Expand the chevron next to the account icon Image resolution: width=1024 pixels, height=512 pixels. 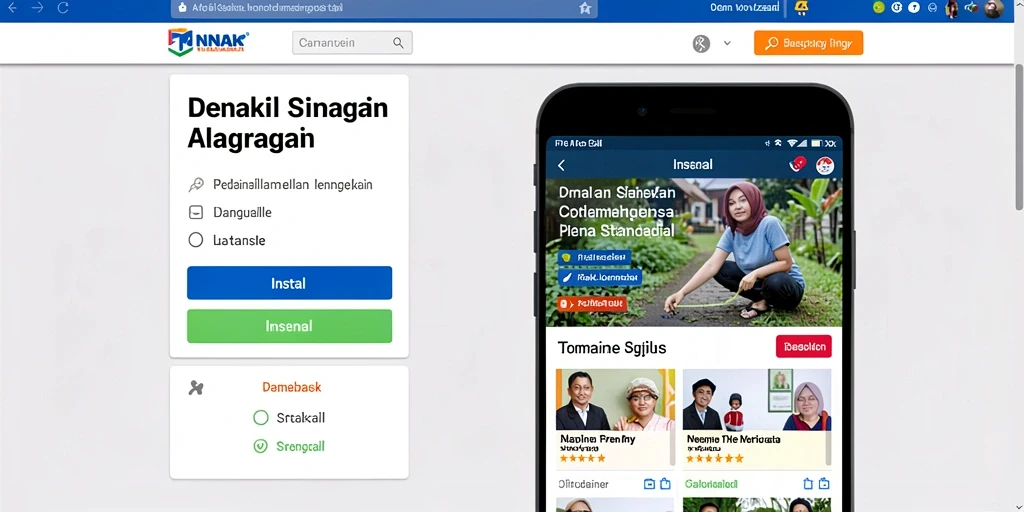coord(727,44)
